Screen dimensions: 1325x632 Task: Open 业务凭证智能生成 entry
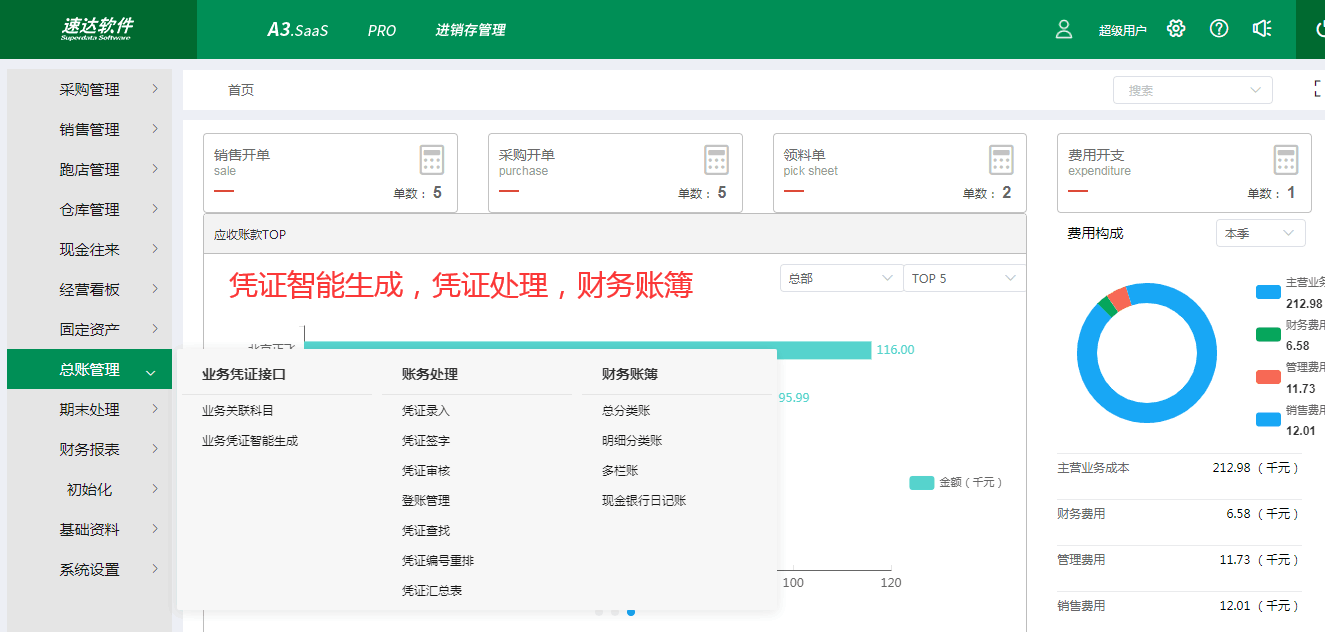(x=250, y=440)
